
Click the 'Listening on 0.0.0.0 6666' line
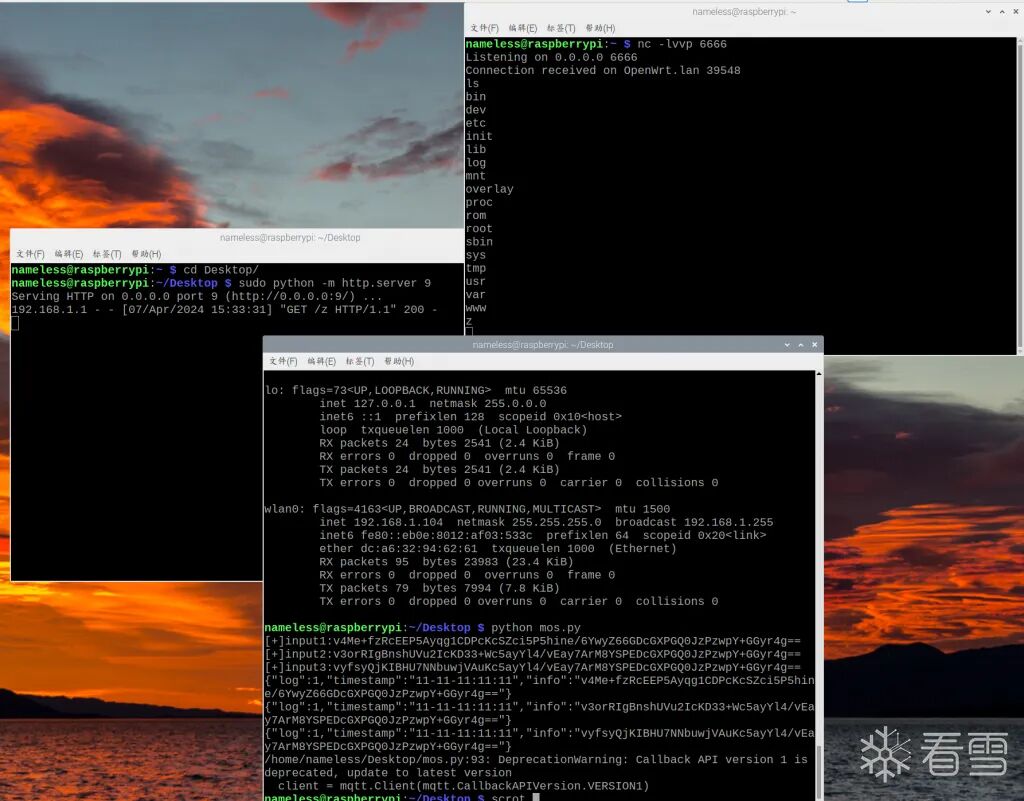pos(551,57)
